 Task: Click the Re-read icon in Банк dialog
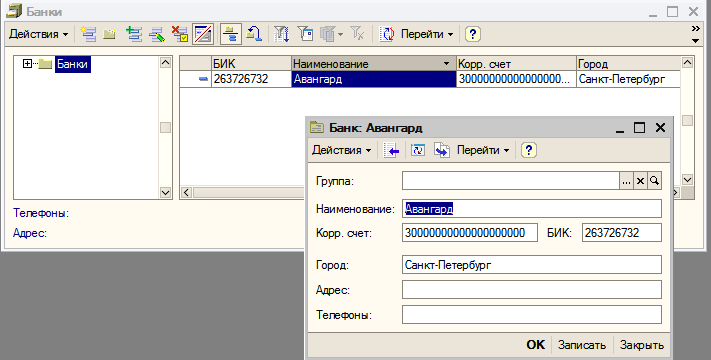click(418, 150)
